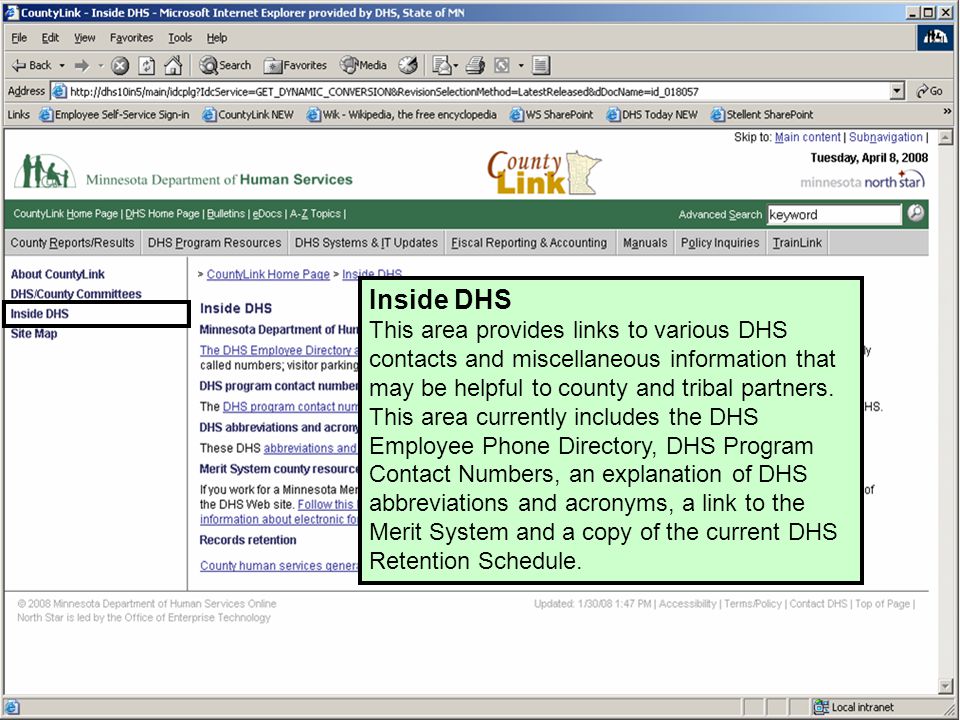Click the Windows flag logo below title bar
The image size is (960, 720).
(935, 37)
